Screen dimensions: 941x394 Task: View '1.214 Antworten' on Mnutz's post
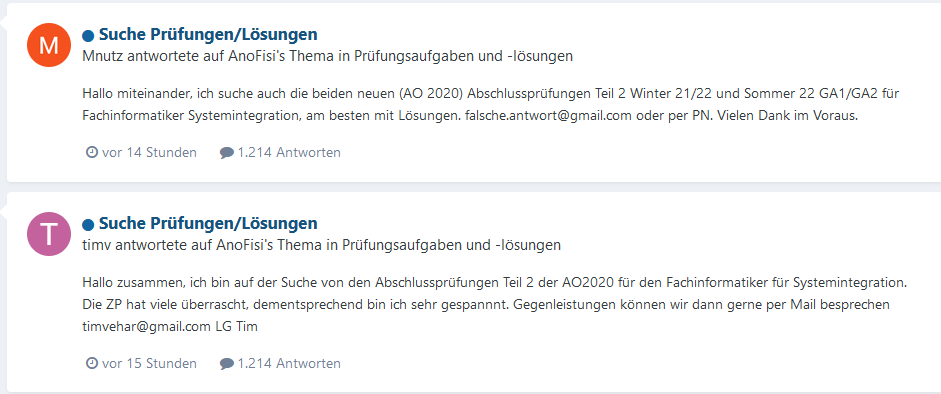point(289,152)
